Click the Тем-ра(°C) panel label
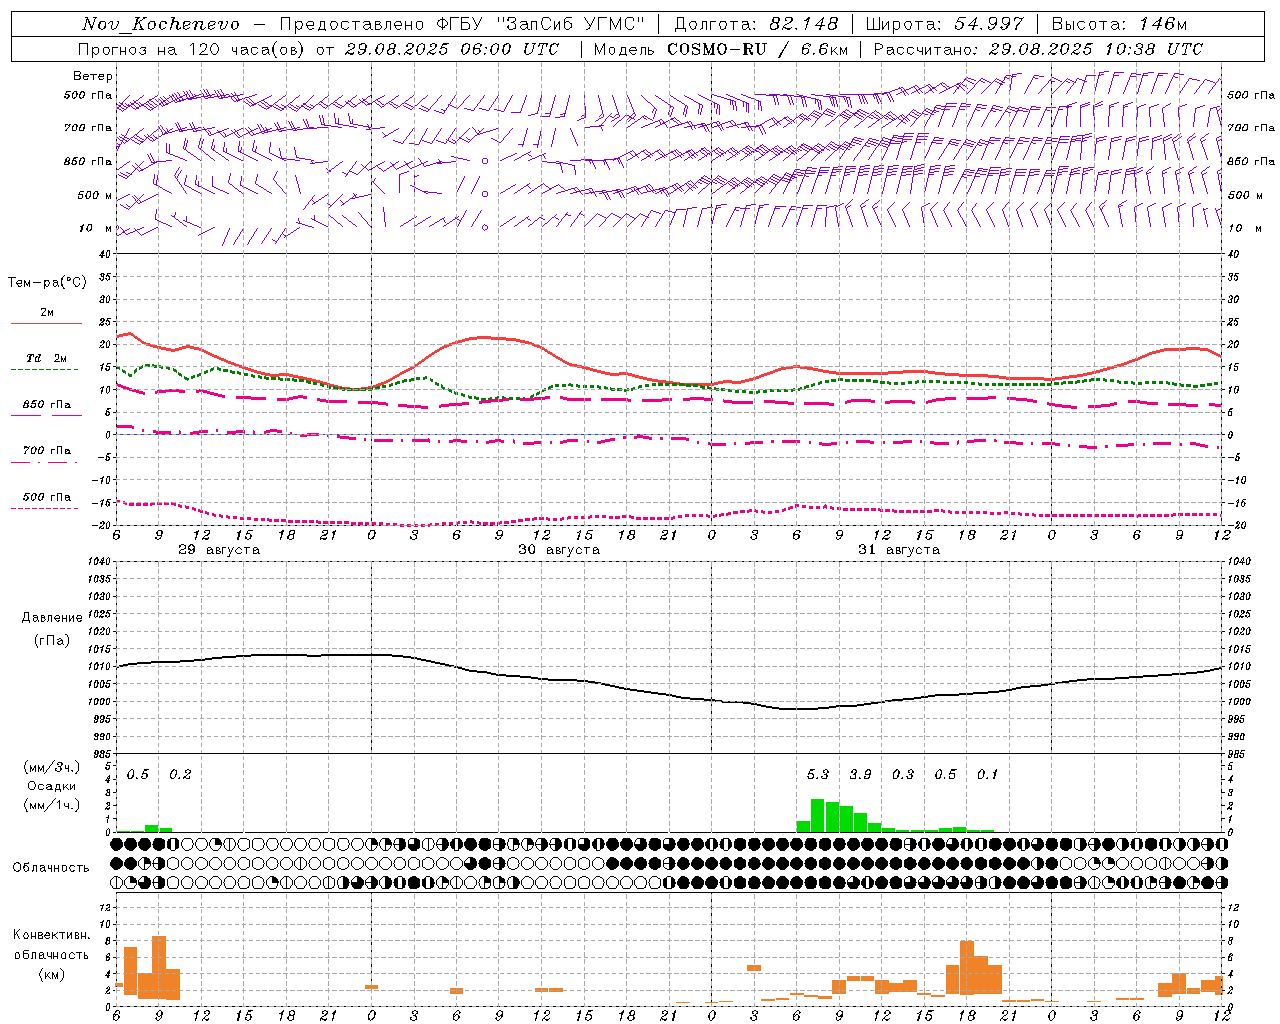 47,283
